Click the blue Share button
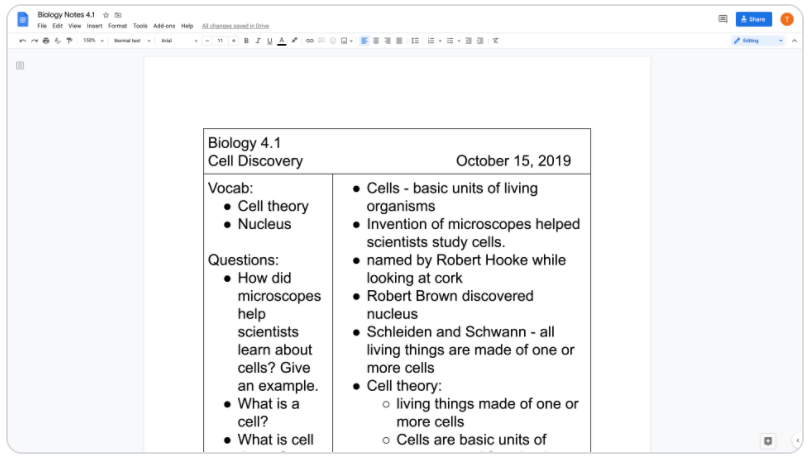This screenshot has width=812, height=462. [x=754, y=19]
